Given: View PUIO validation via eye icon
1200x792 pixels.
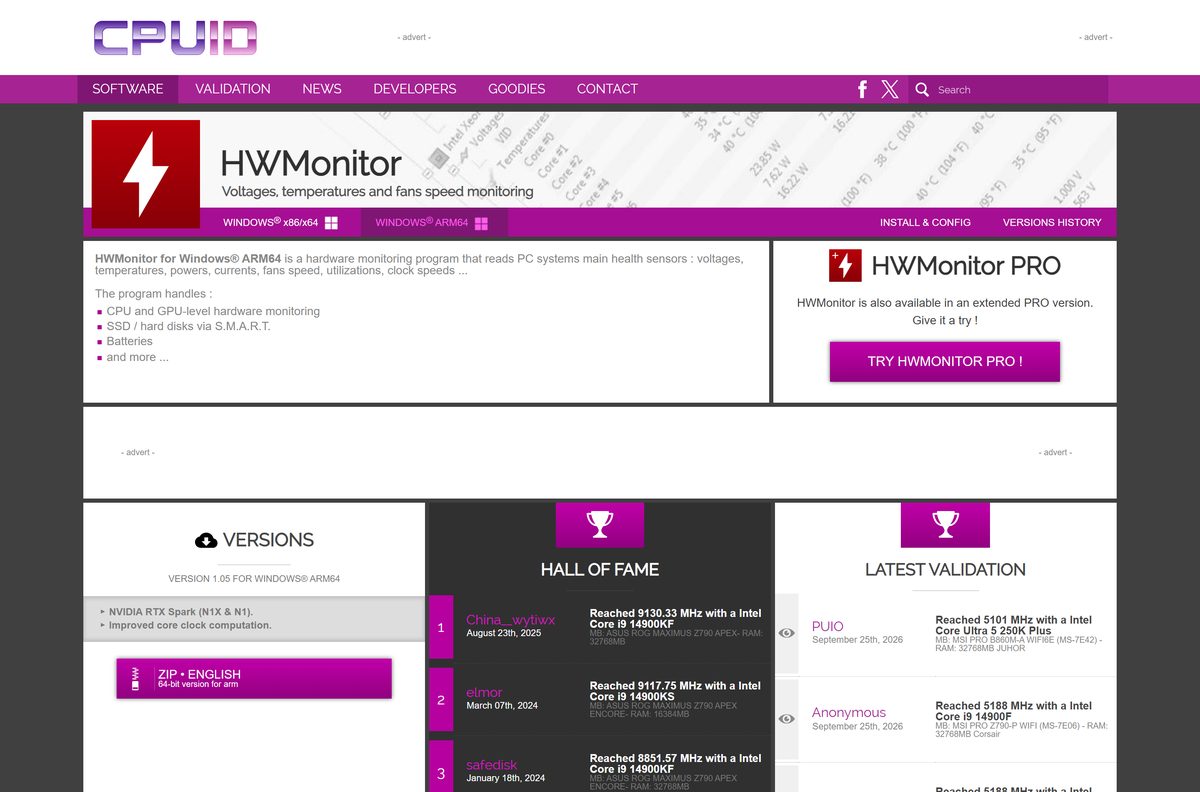Looking at the screenshot, I should 787,633.
